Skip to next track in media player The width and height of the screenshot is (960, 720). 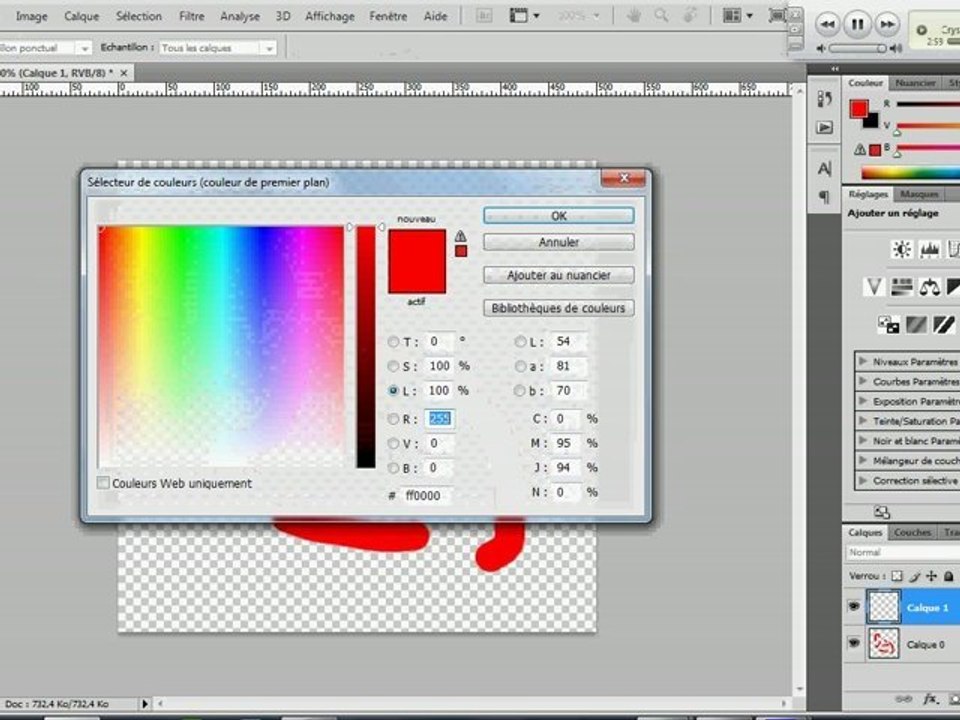tap(887, 24)
